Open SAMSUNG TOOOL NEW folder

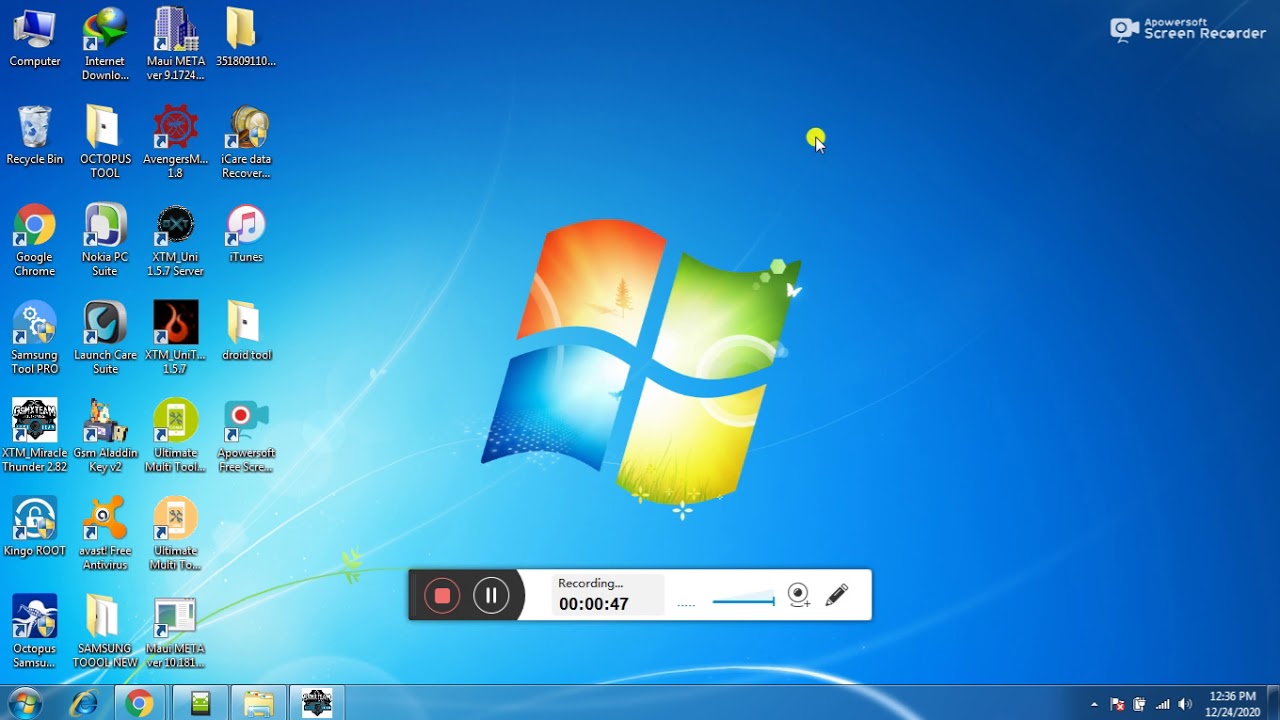(105, 632)
